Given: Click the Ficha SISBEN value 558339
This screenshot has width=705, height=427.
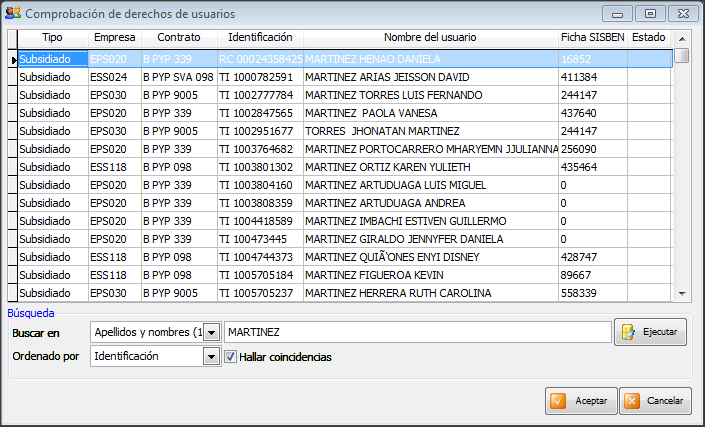Looking at the screenshot, I should click(x=593, y=293).
